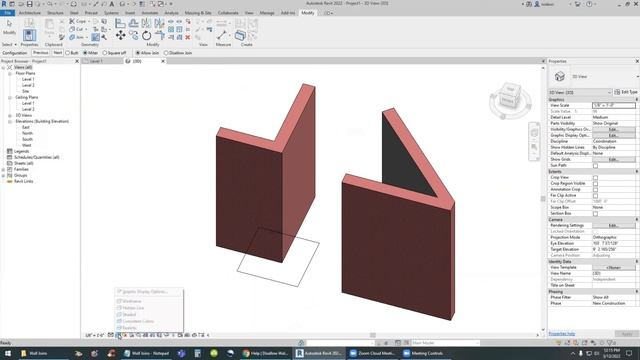Switch to the Level 1 view tab
The height and width of the screenshot is (360, 640).
(96, 61)
